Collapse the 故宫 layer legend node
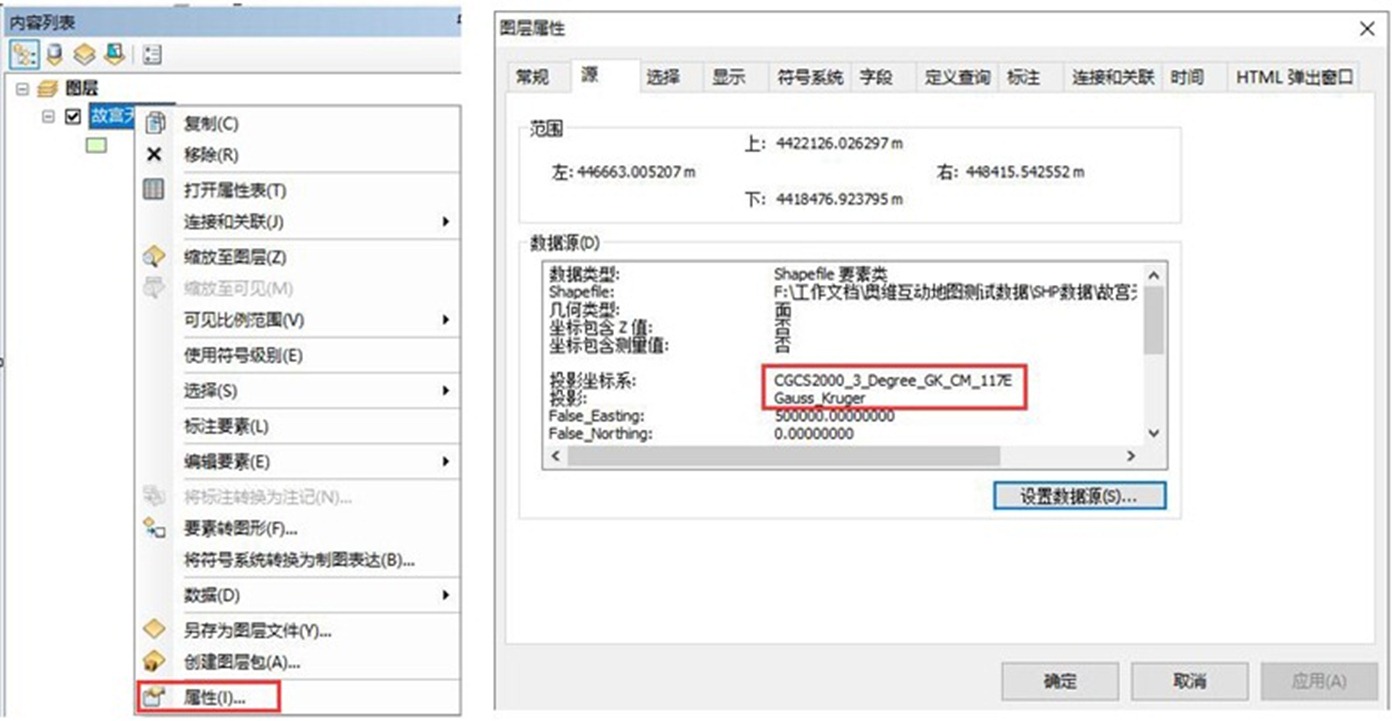The height and width of the screenshot is (721, 1392). coord(47,116)
